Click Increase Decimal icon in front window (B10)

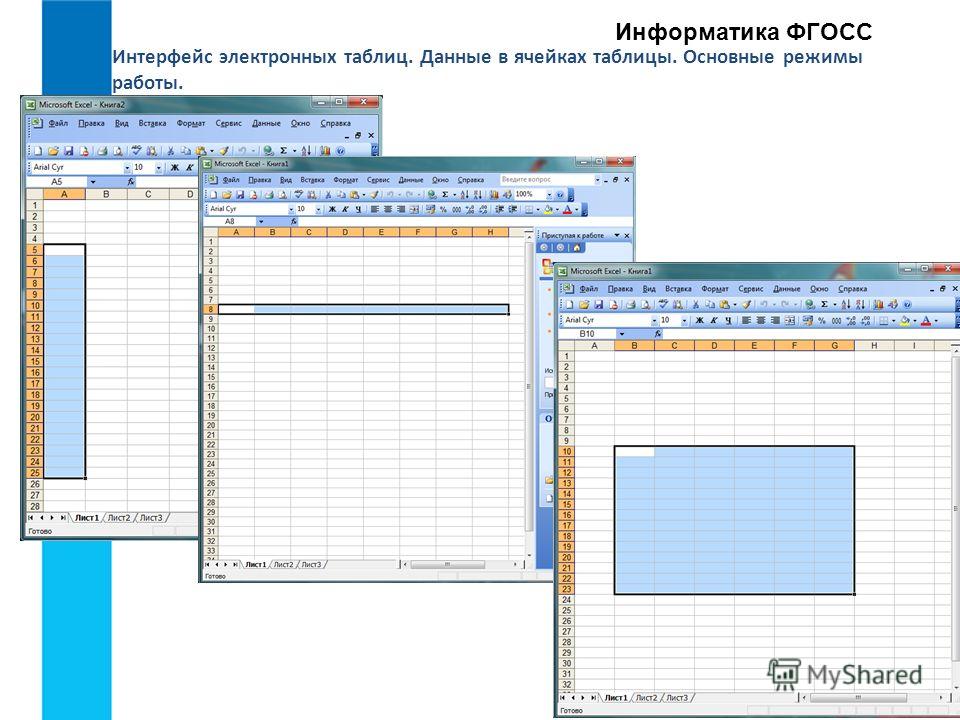point(850,320)
